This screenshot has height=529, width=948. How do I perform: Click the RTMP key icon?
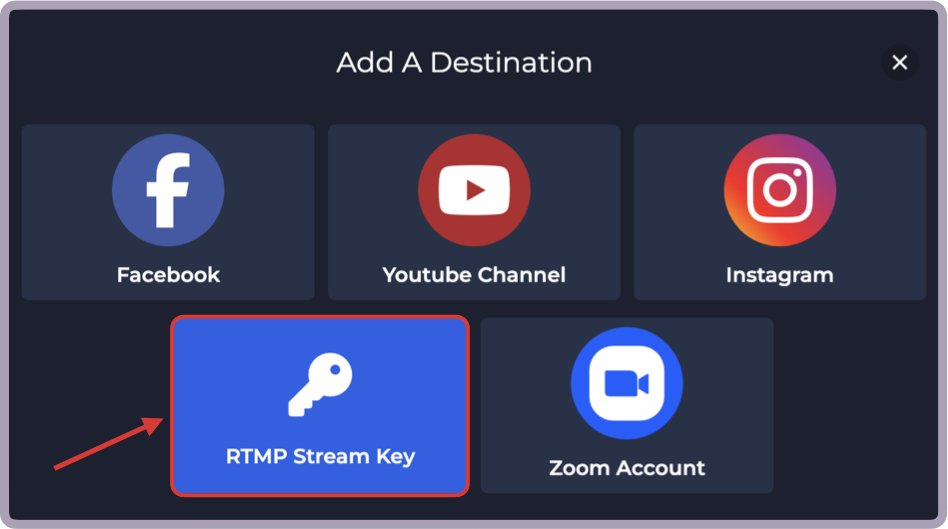pyautogui.click(x=320, y=385)
